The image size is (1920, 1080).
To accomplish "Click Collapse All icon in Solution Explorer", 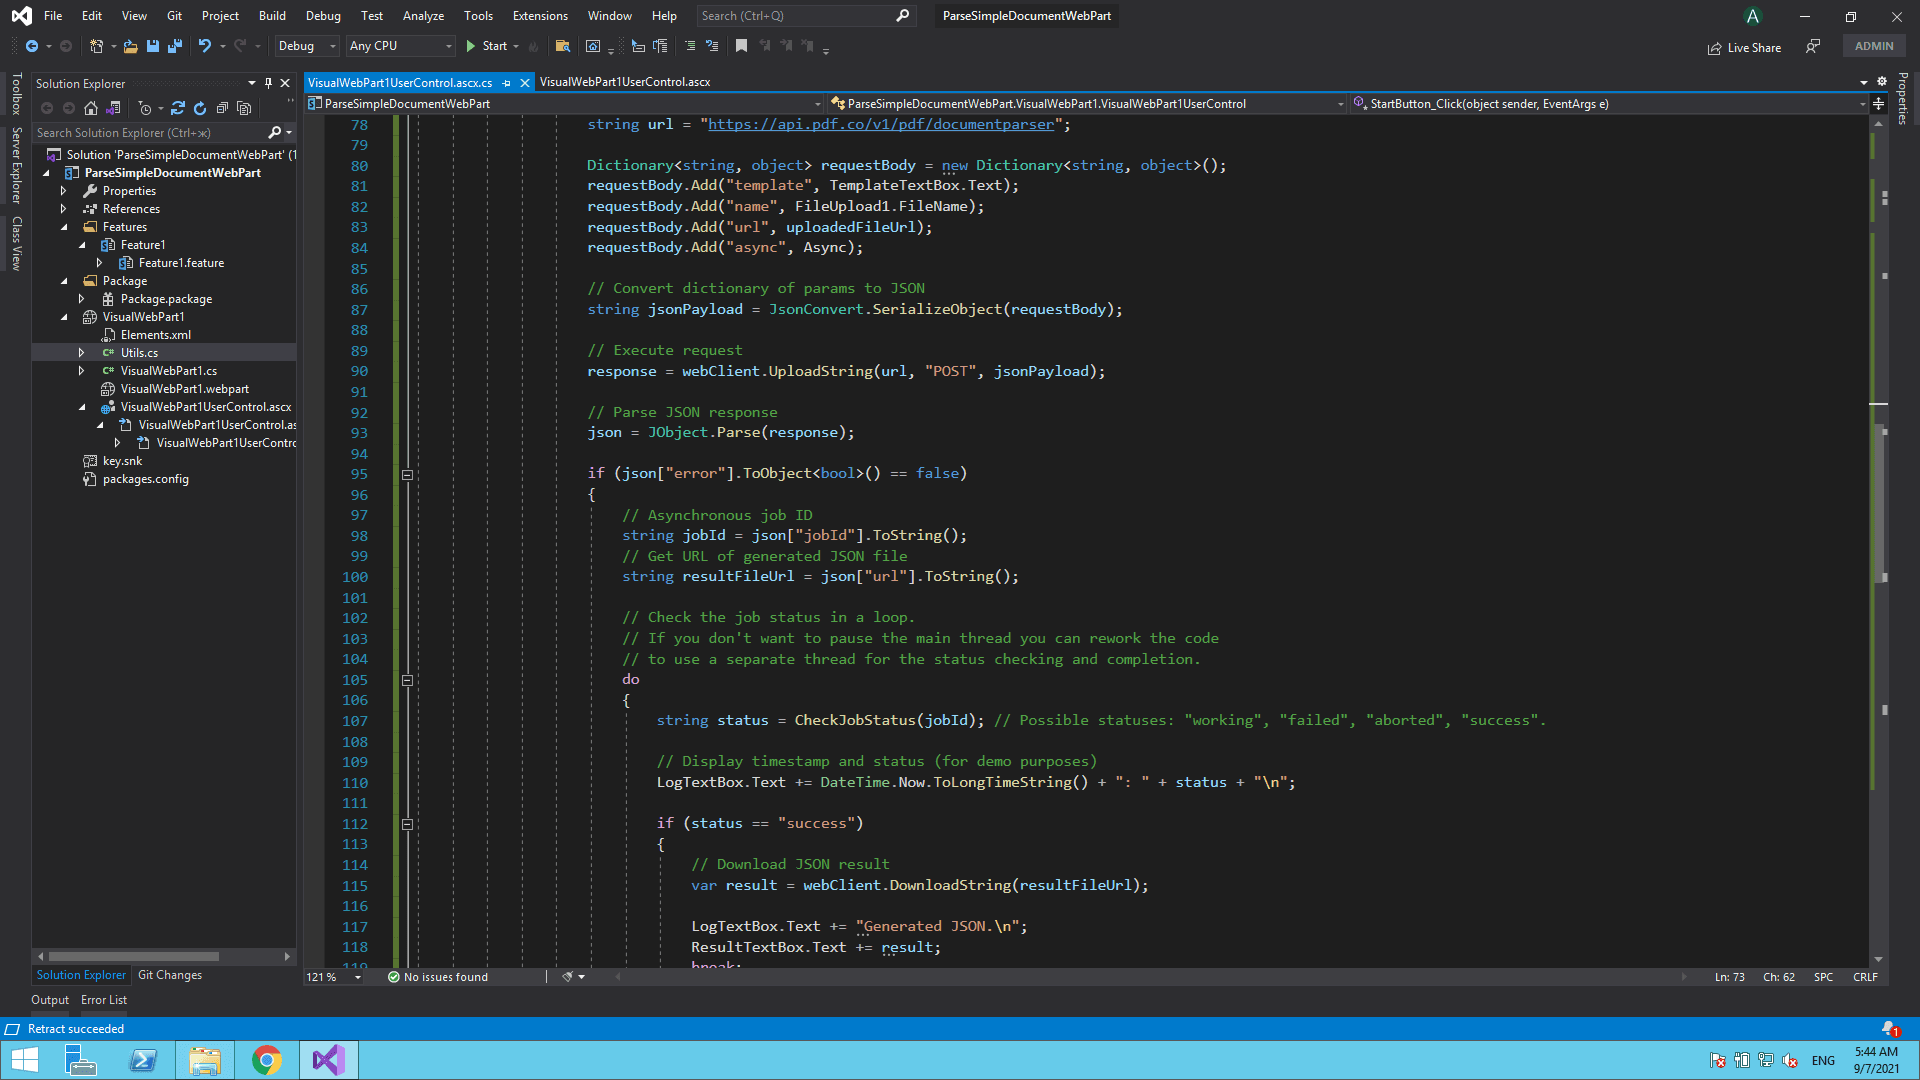I will tap(222, 108).
